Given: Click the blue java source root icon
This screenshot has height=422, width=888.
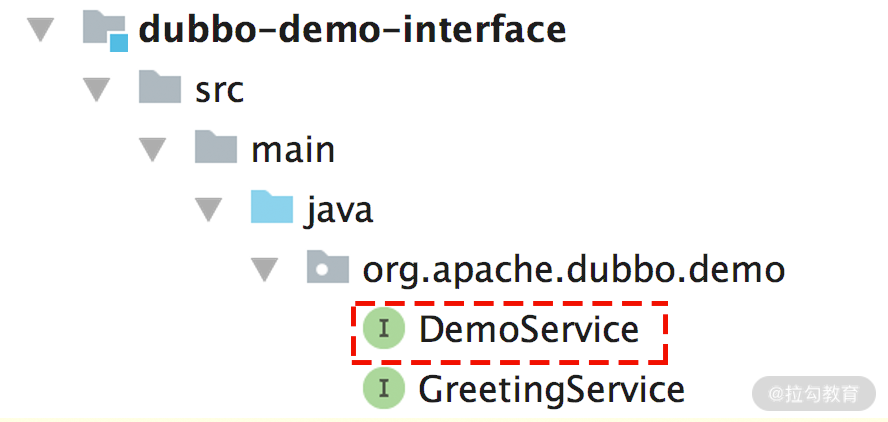Looking at the screenshot, I should 272,209.
